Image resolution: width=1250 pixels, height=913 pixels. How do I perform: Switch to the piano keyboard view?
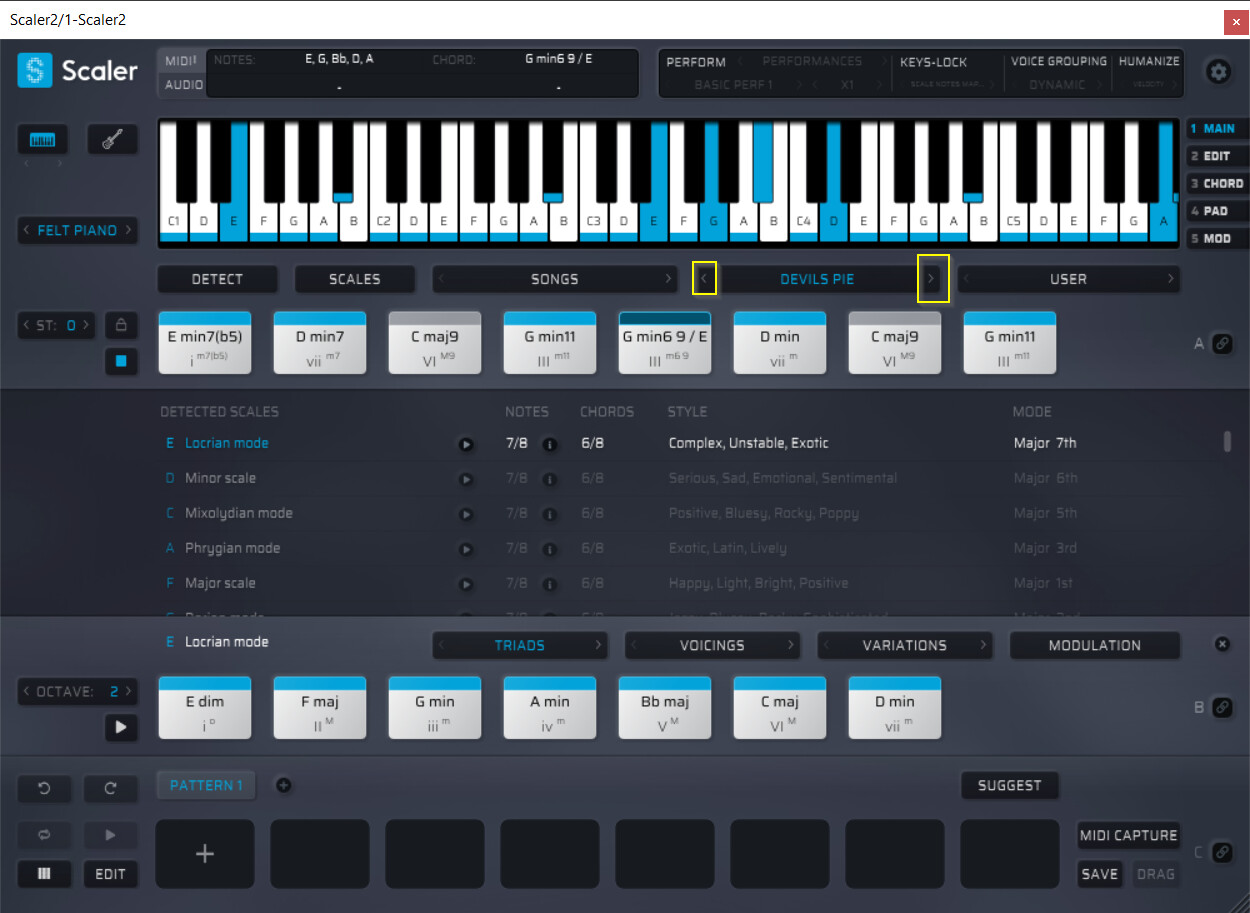[x=43, y=140]
